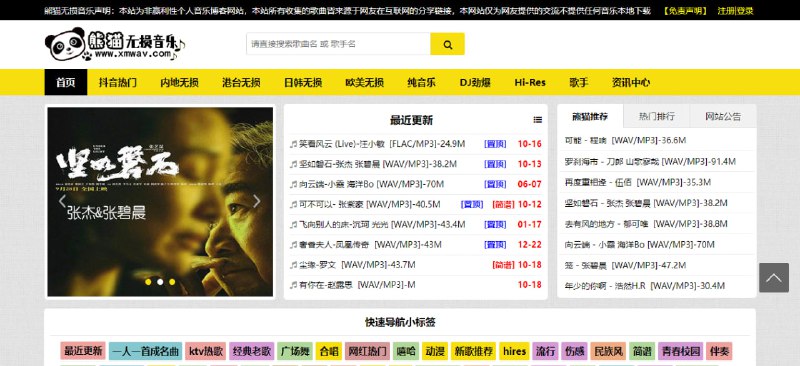Open song 笑看风云 (Live)-汪小敏
This screenshot has height=366, width=800.
point(382,144)
